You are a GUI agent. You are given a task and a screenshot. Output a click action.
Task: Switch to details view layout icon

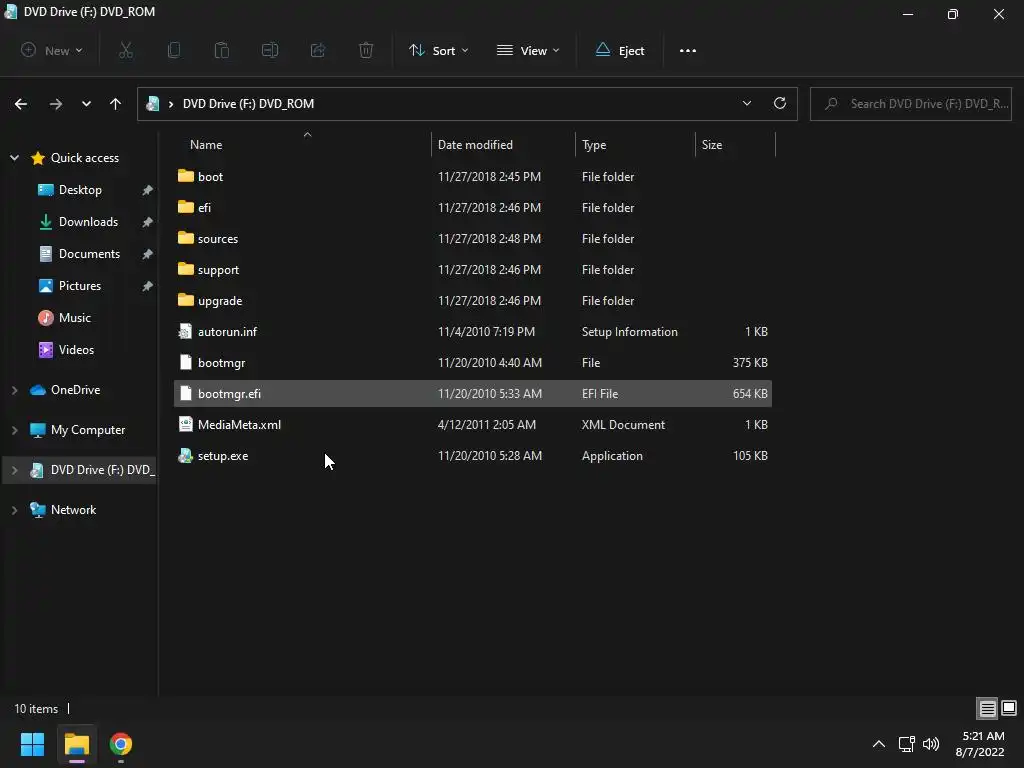[x=987, y=708]
